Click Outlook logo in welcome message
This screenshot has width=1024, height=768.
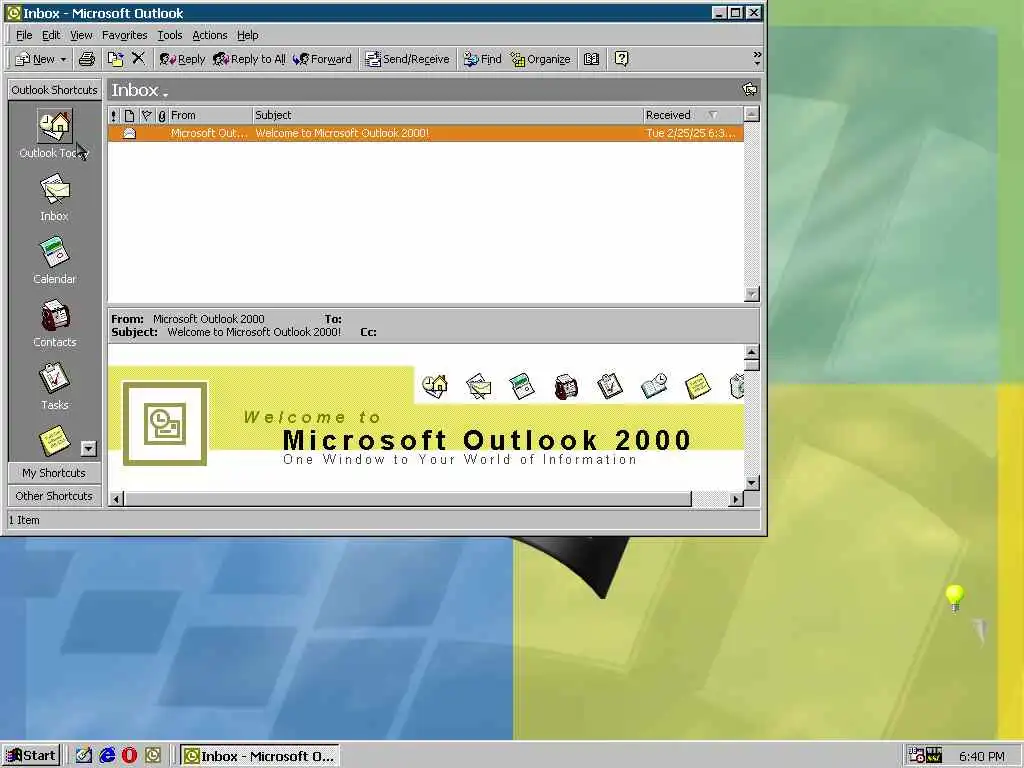(x=165, y=424)
